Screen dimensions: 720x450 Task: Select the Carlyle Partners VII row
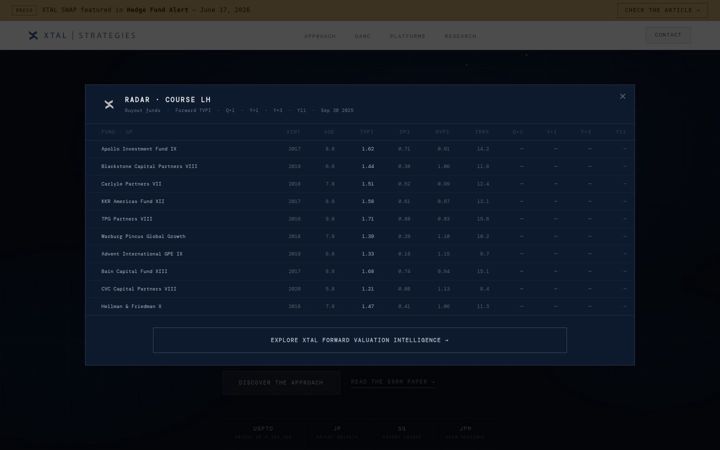[x=360, y=184]
